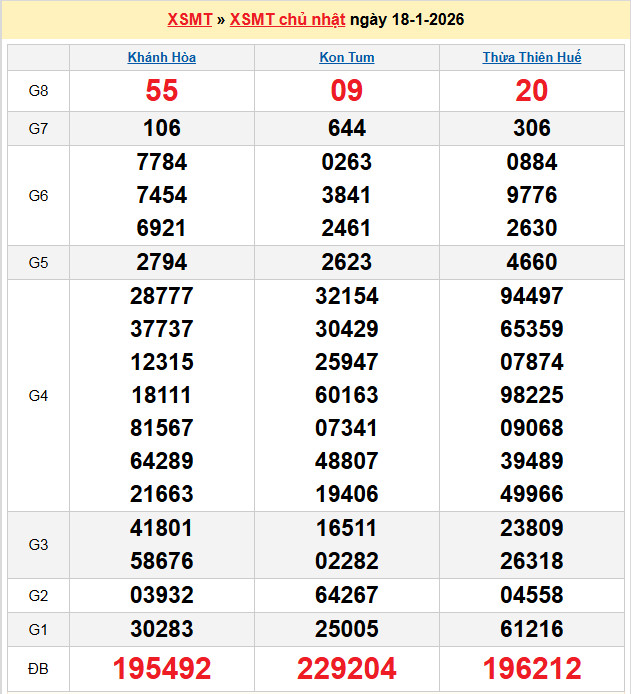Image resolution: width=631 pixels, height=694 pixels.
Task: Click the G4 row label
Action: tap(38, 395)
